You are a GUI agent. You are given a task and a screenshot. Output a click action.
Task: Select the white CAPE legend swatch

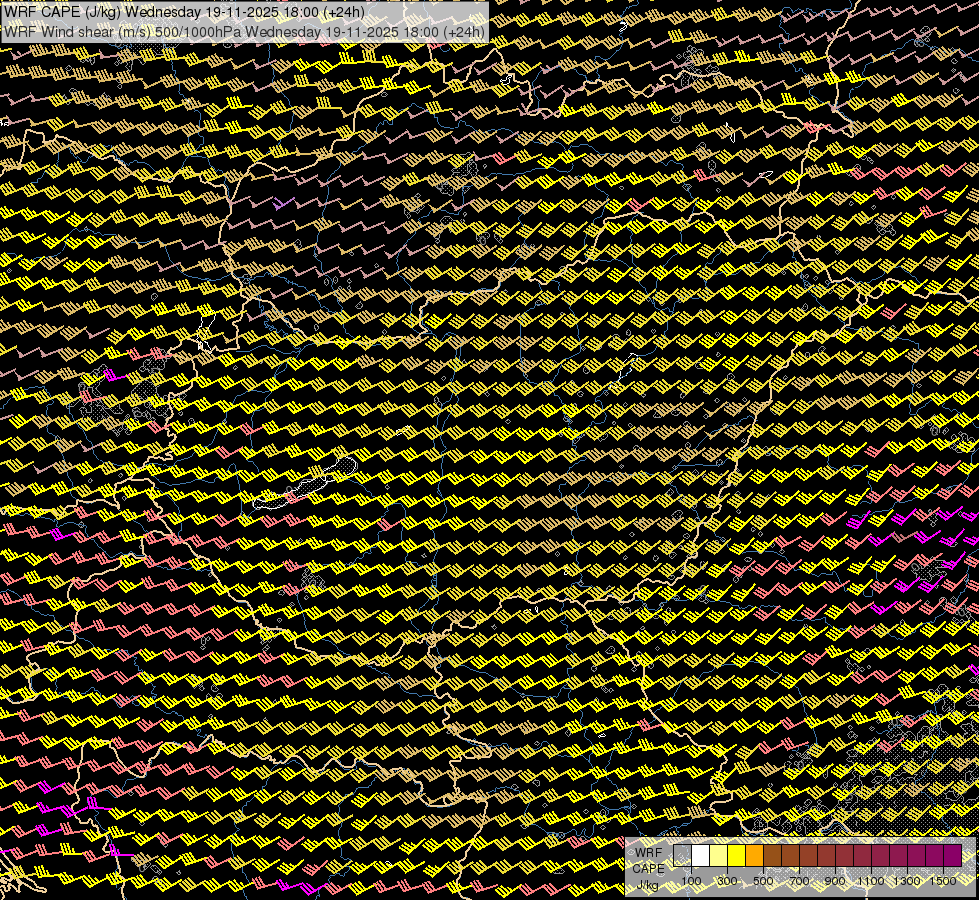[700, 856]
